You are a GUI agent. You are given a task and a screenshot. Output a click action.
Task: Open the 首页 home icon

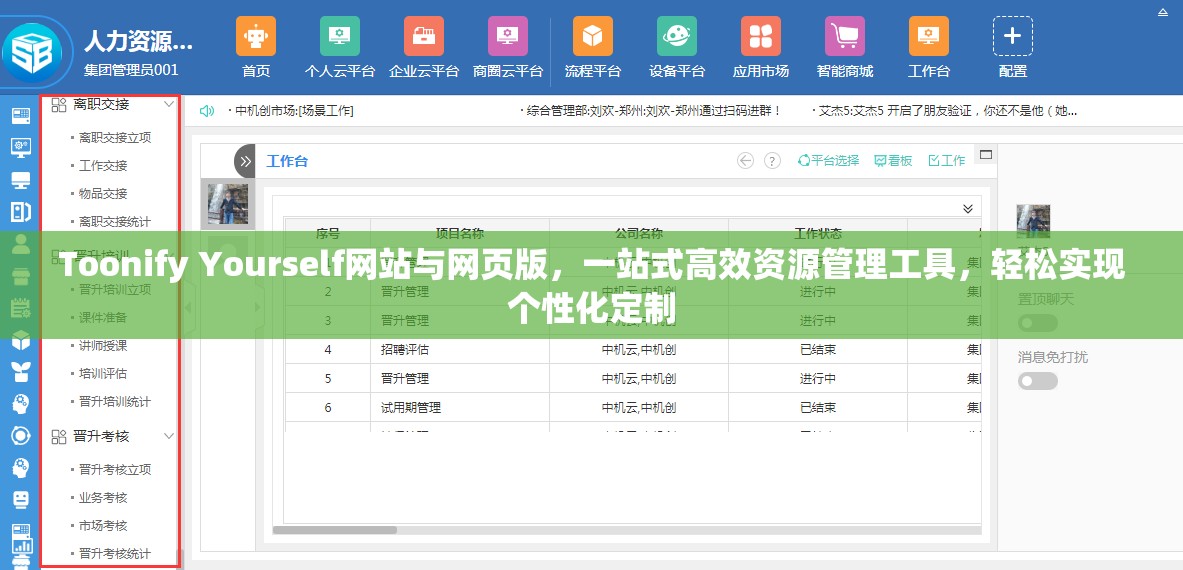pyautogui.click(x=256, y=36)
